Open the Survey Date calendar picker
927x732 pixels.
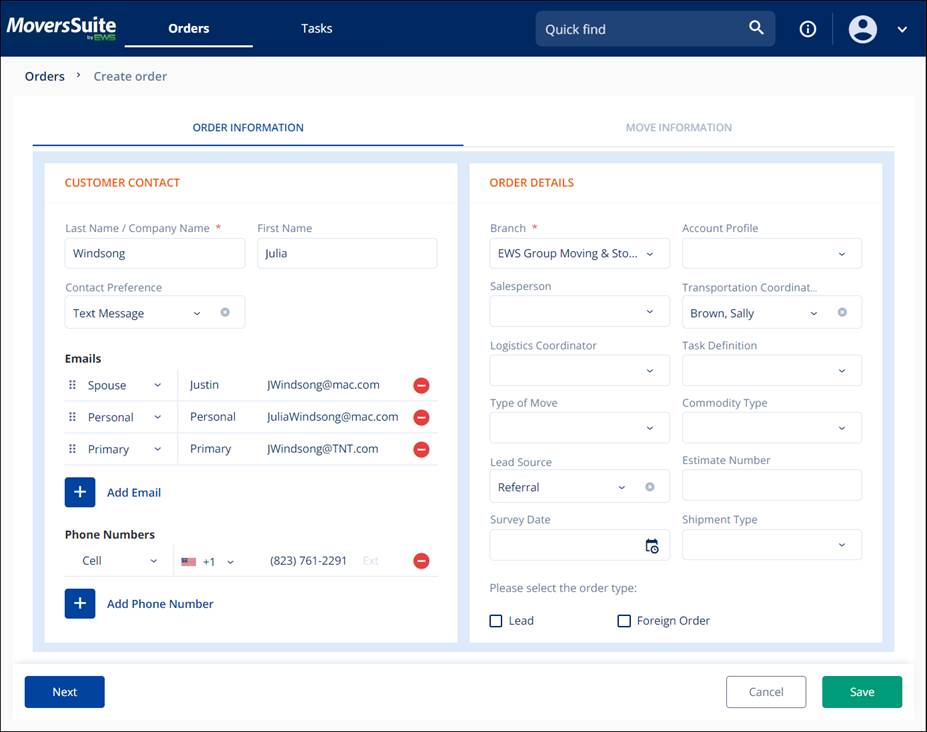tap(653, 547)
